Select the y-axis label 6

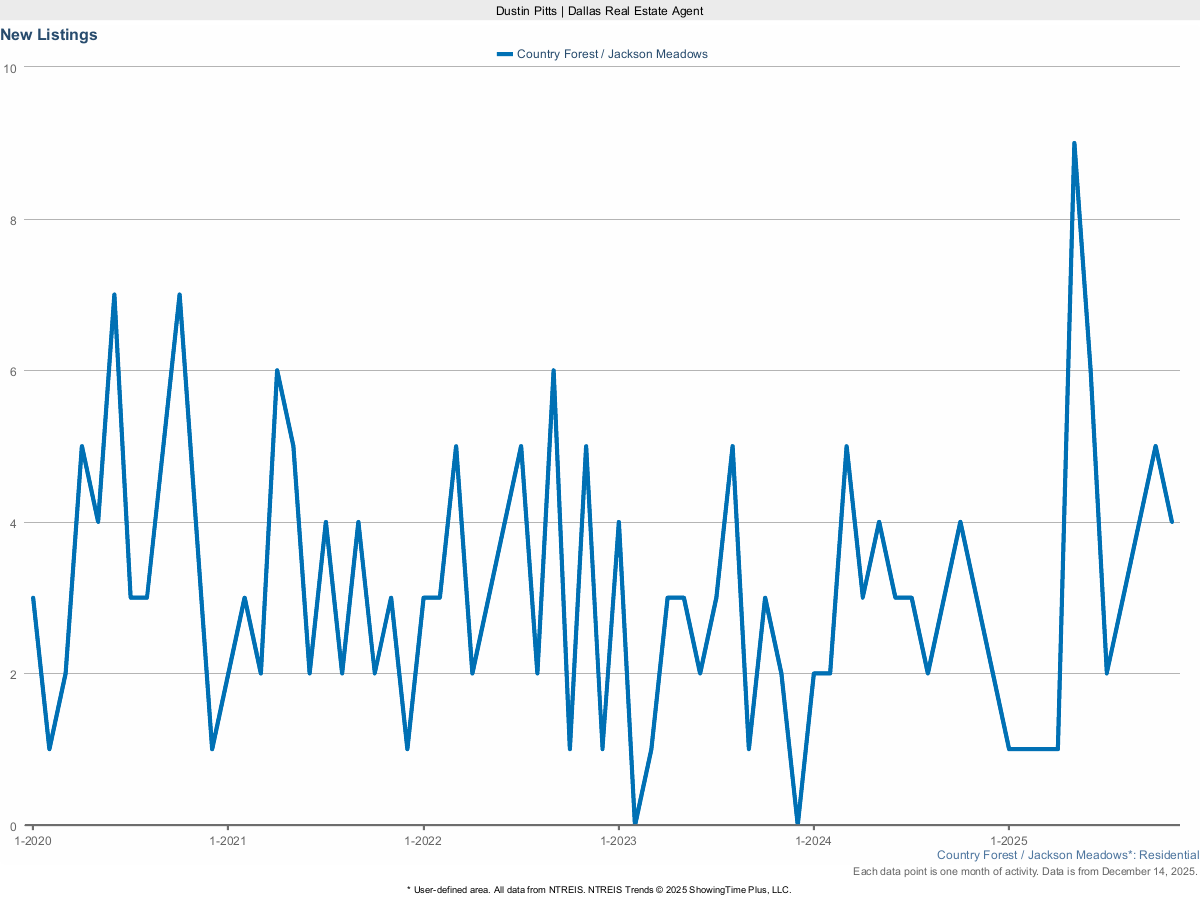coord(14,371)
